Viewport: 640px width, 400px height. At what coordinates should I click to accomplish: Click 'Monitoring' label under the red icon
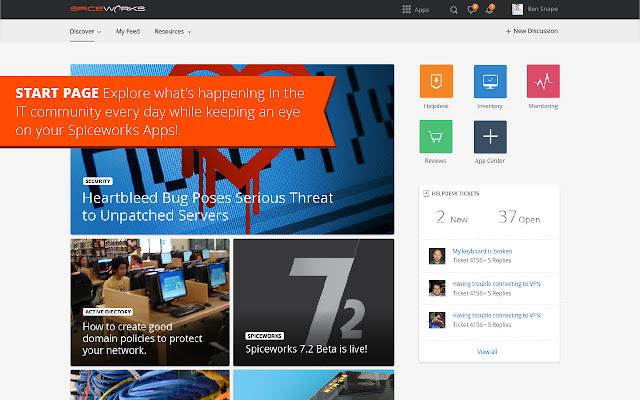coord(543,106)
